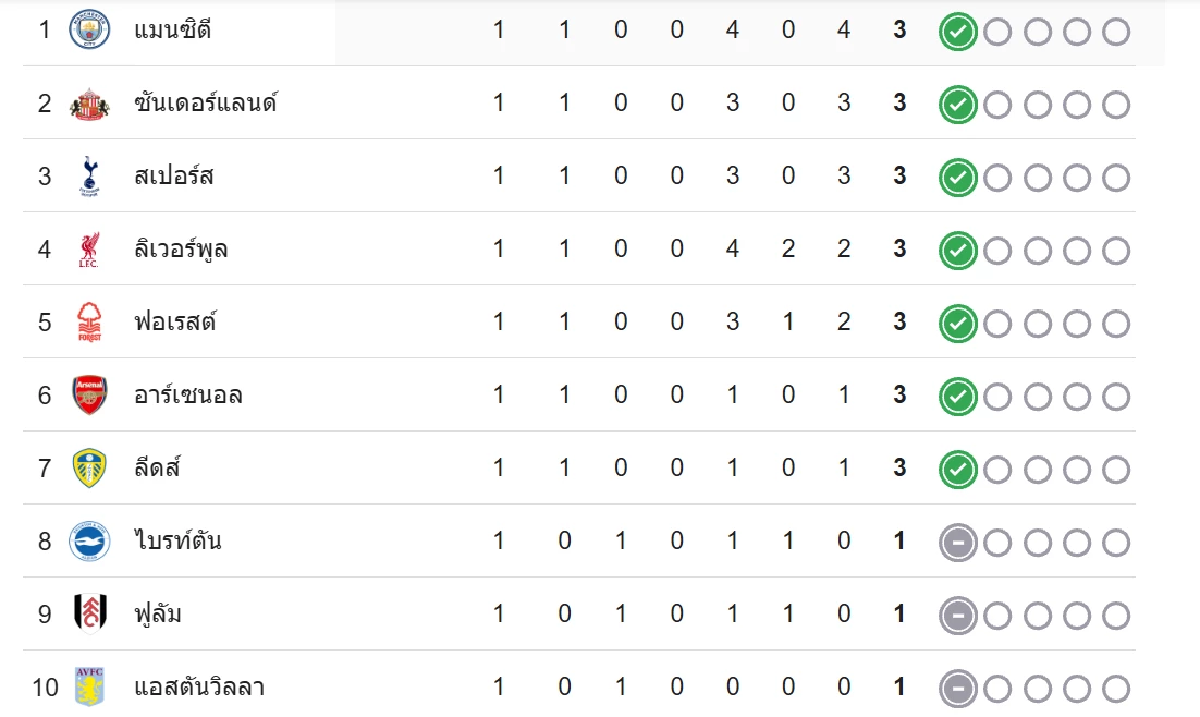Click Arsenal's green win checkmark

click(957, 397)
